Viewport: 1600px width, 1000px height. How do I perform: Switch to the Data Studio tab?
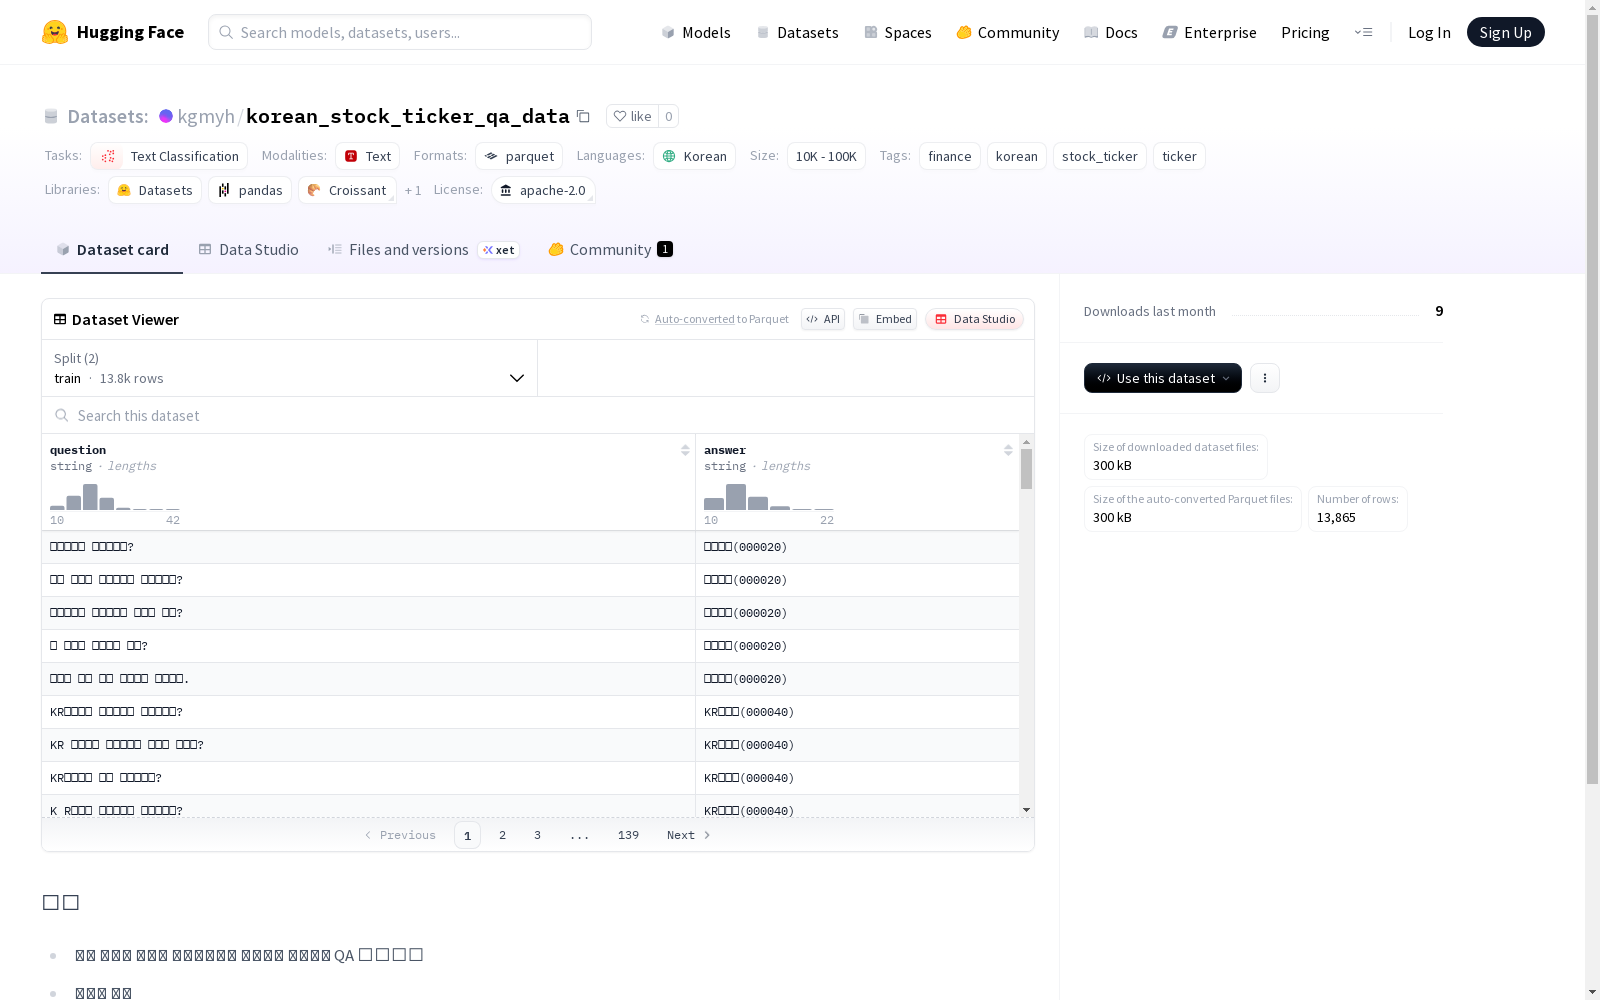click(248, 249)
